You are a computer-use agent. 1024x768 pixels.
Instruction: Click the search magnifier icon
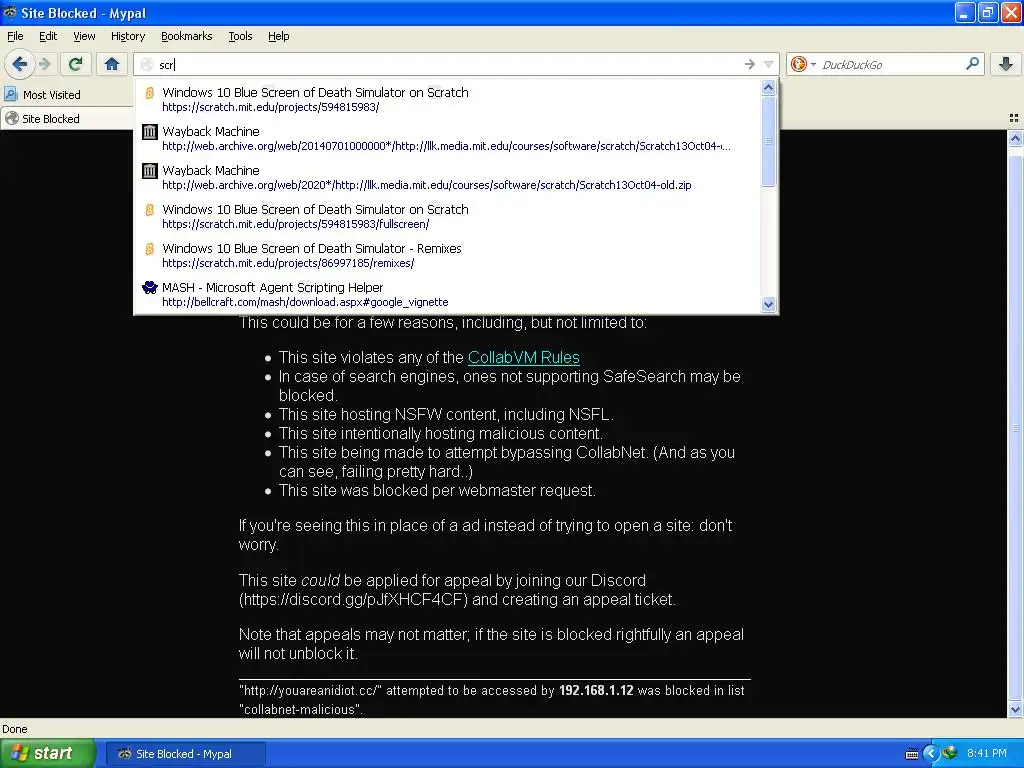(972, 63)
